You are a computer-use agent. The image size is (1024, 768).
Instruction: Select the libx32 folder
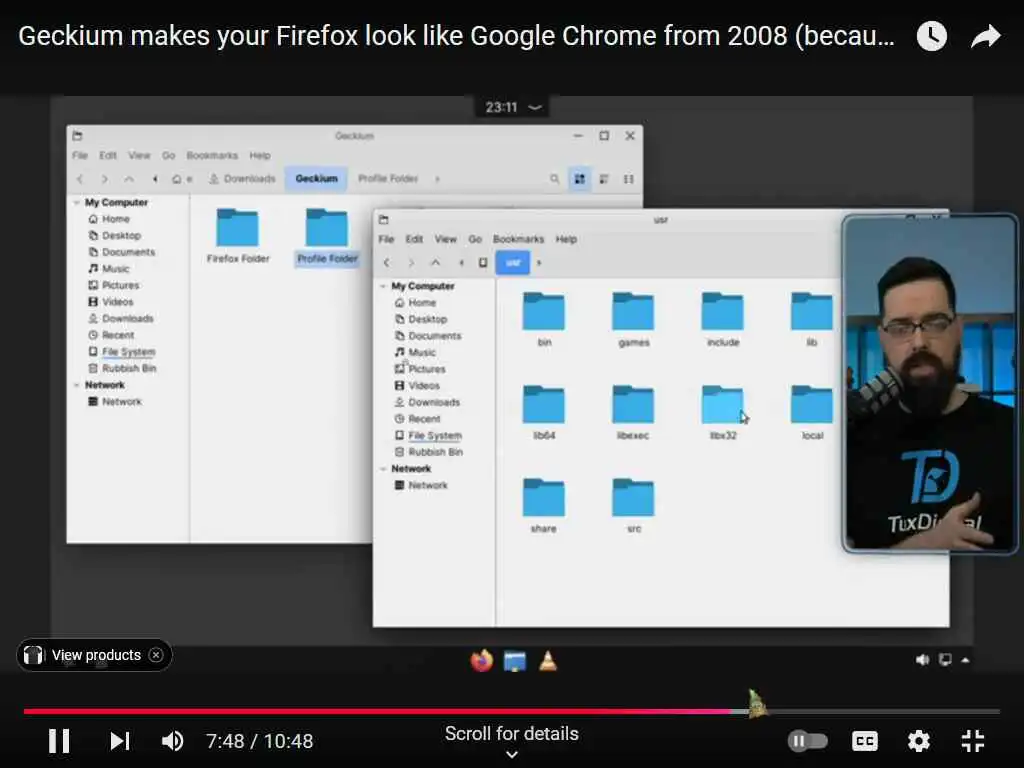tap(723, 413)
